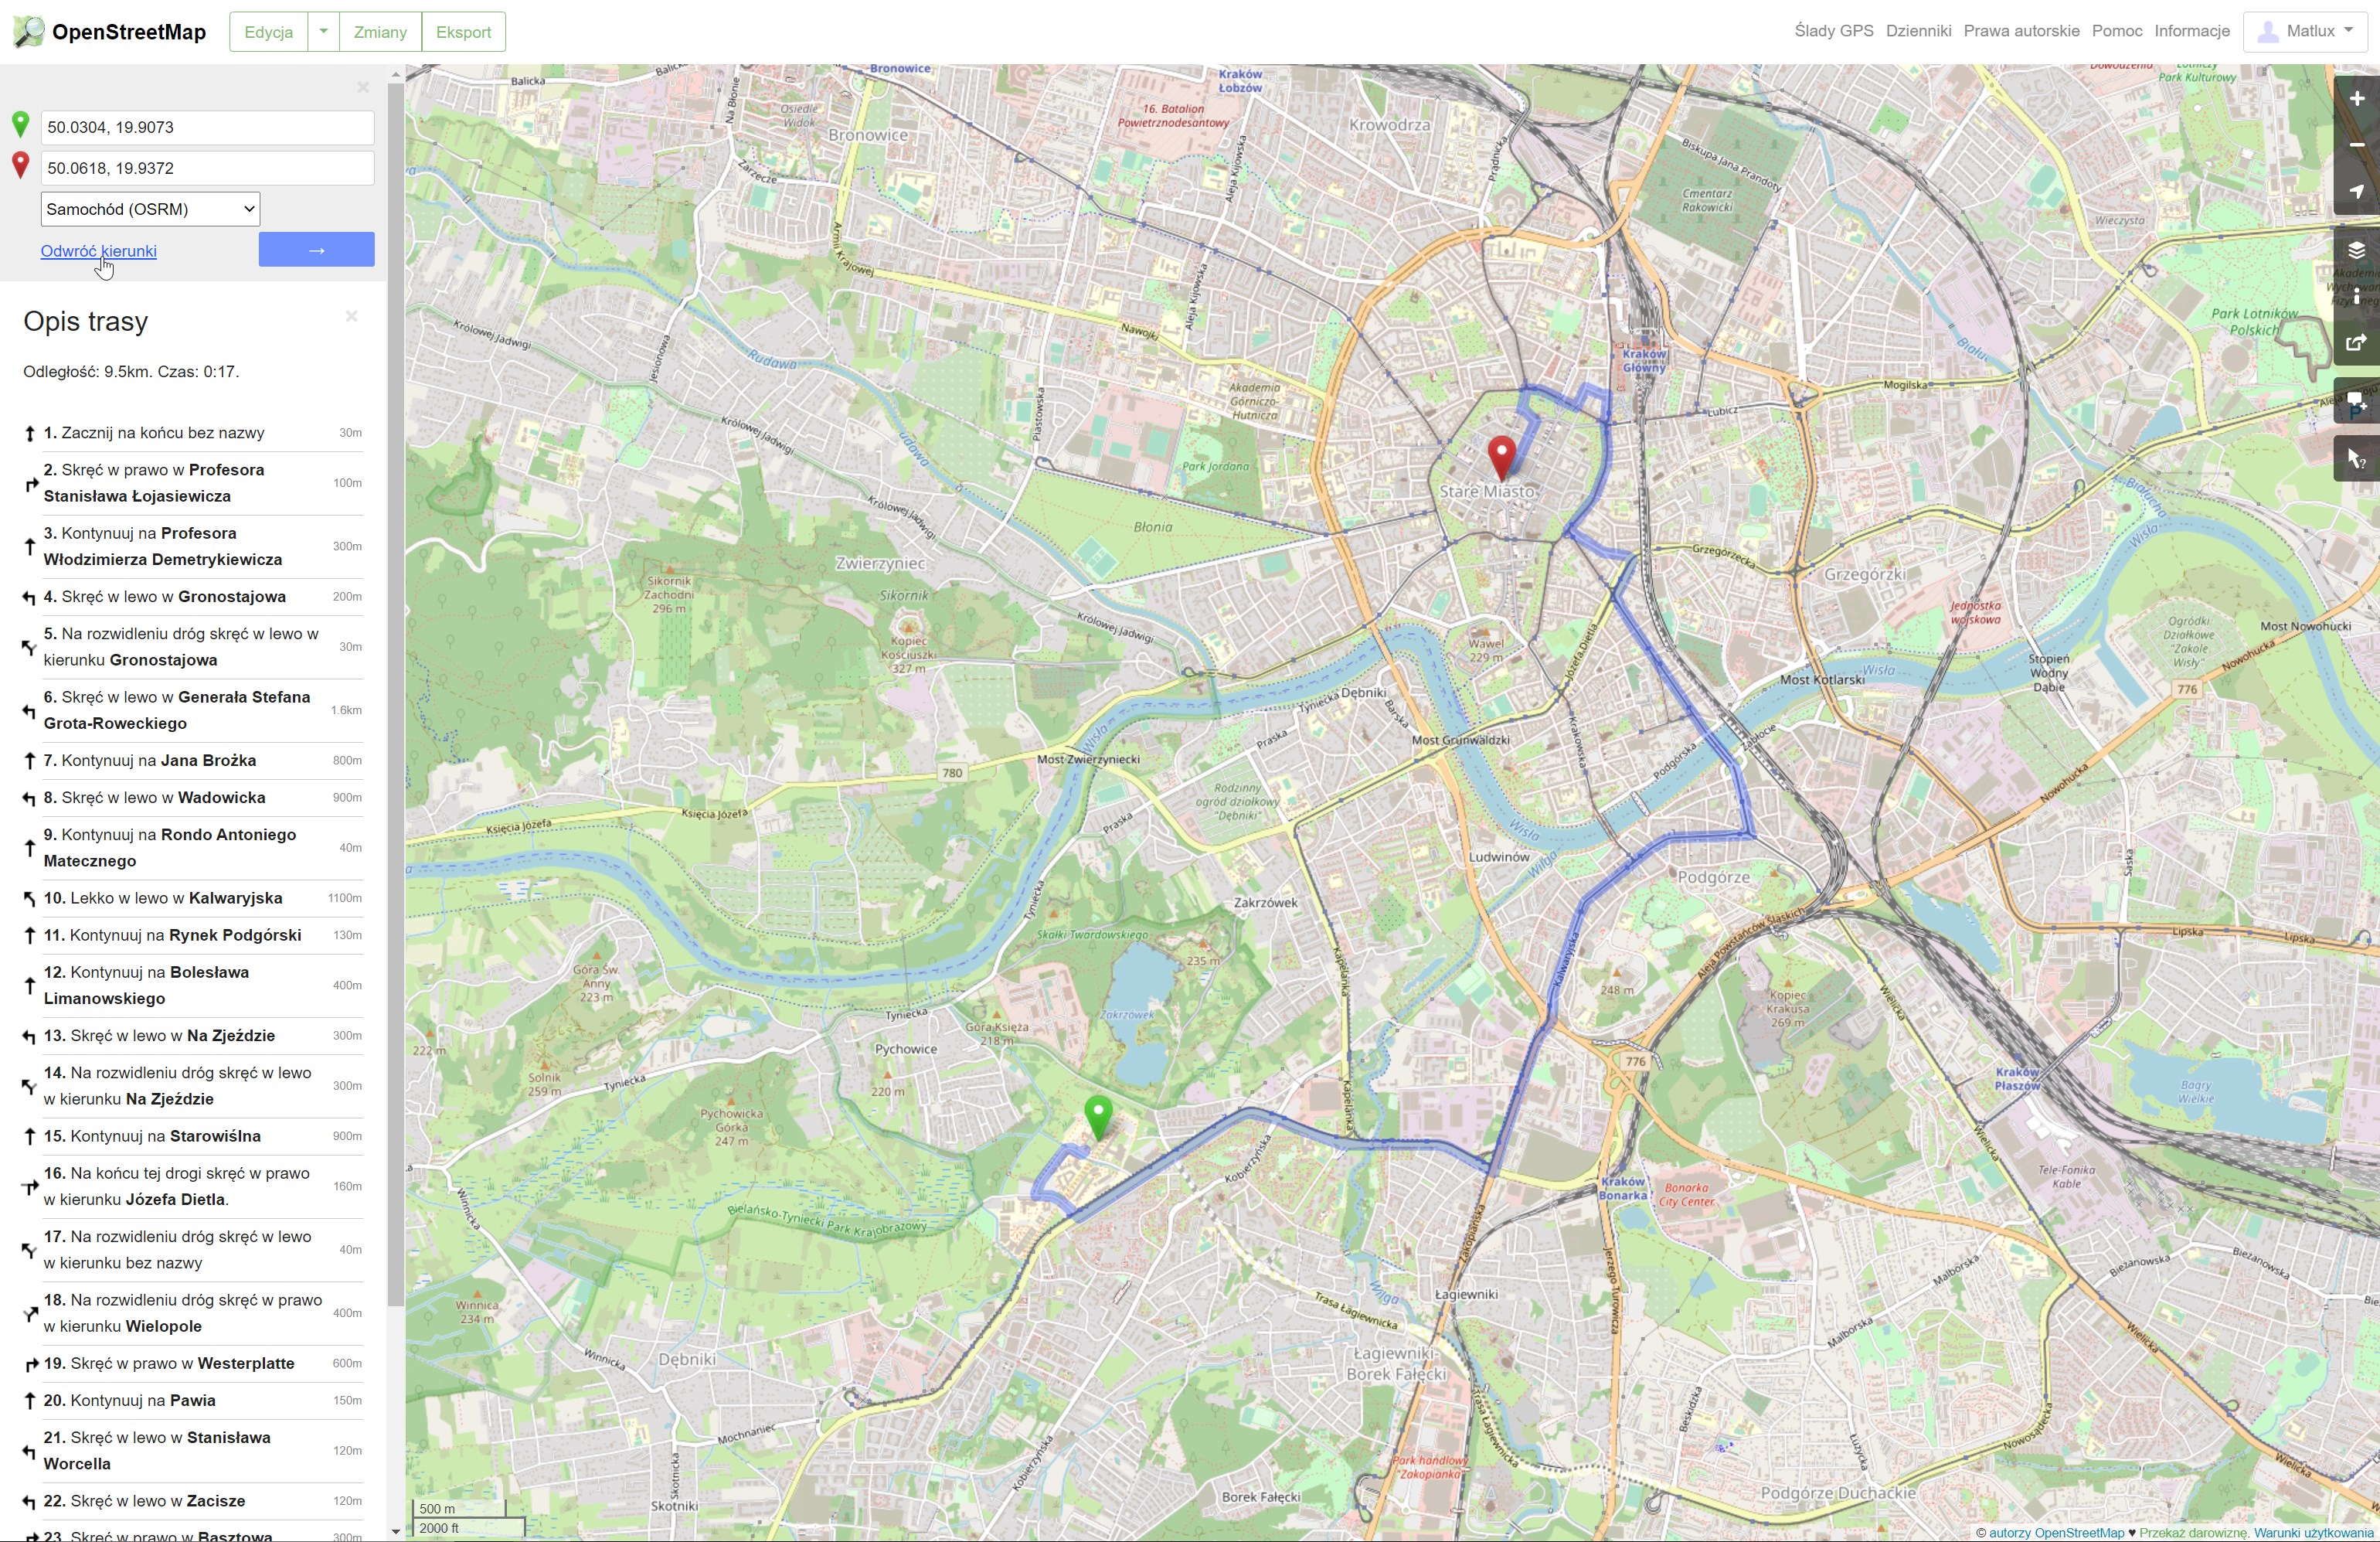The height and width of the screenshot is (1542, 2380).
Task: Open the Pomoc help page
Action: (2116, 31)
